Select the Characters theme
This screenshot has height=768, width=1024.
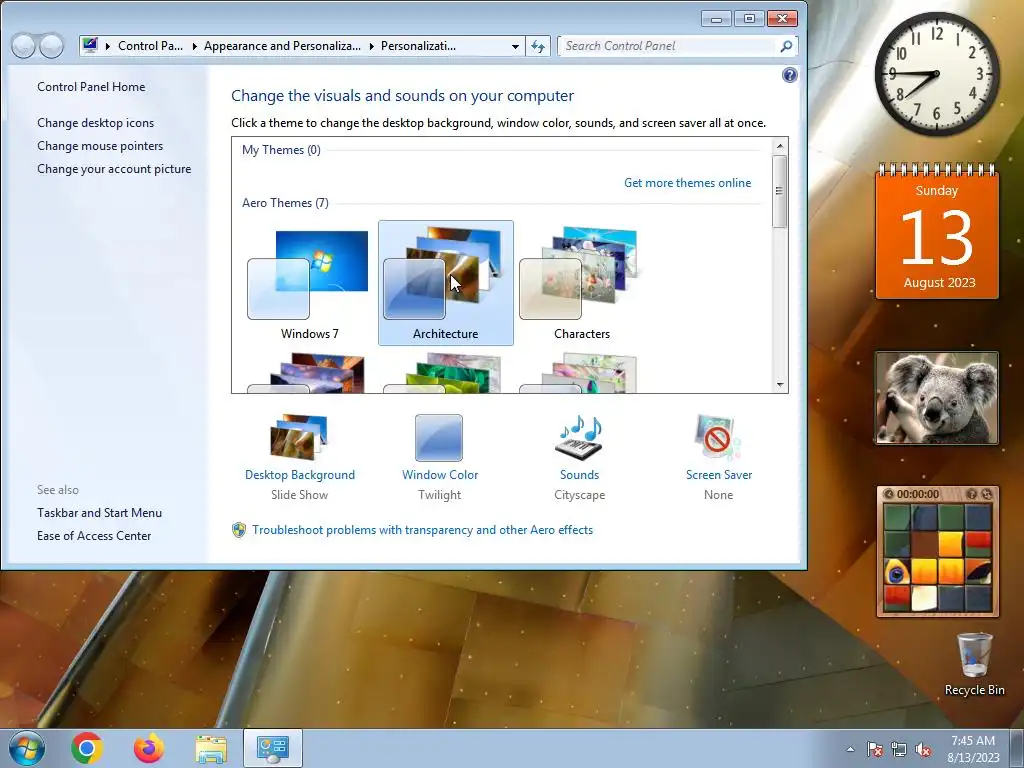click(x=581, y=284)
